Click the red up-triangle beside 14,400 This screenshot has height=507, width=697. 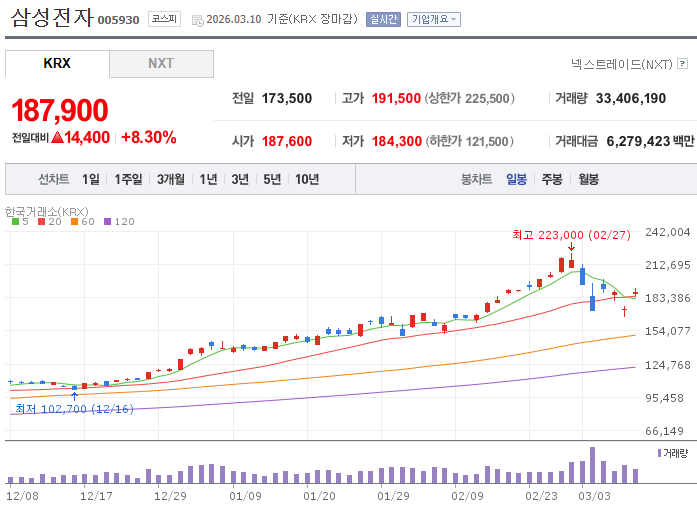pos(57,137)
